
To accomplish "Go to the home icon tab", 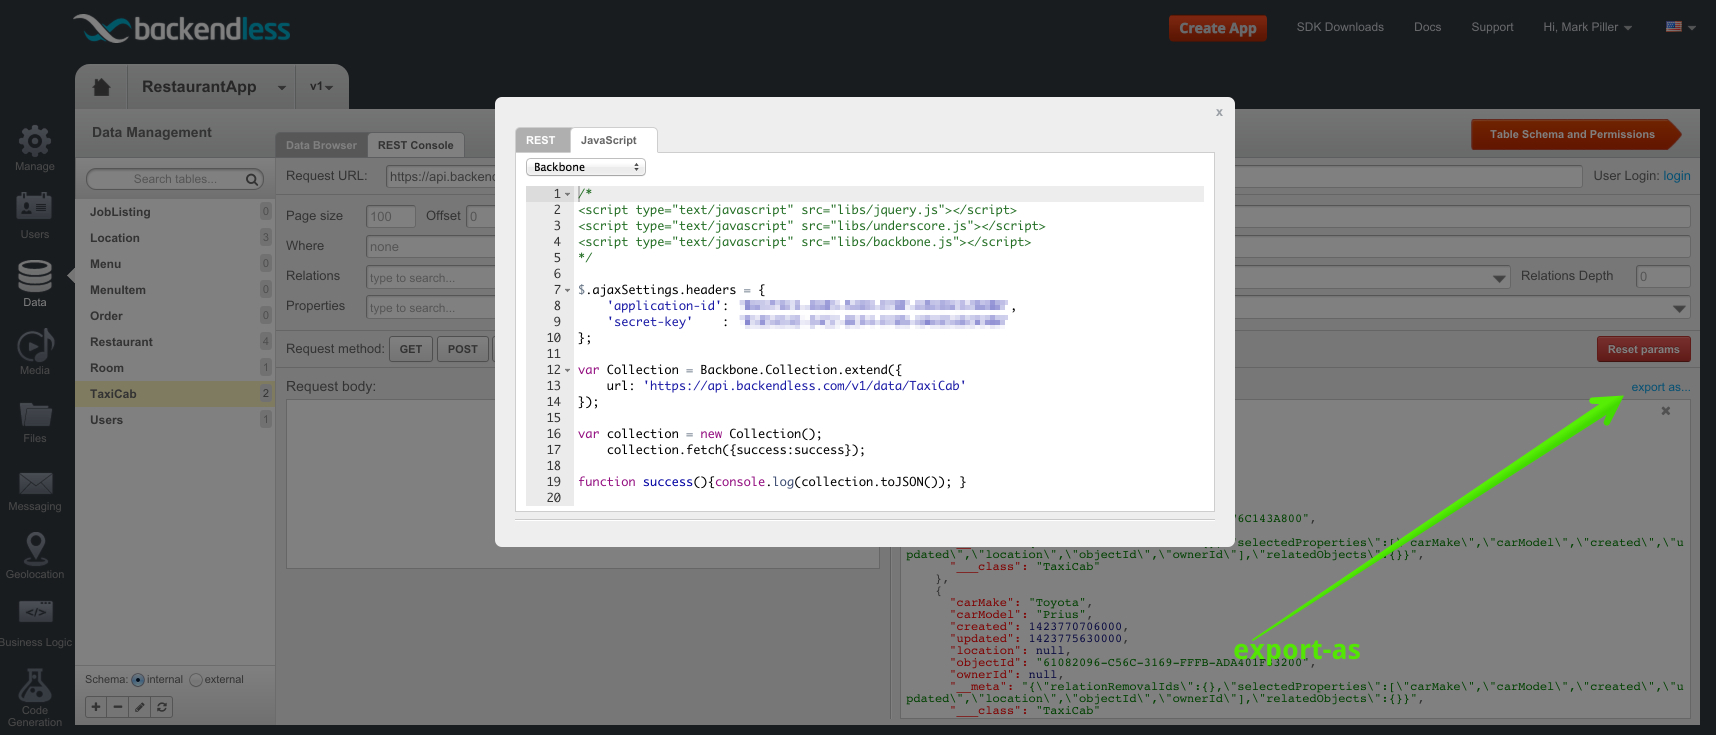I will (x=101, y=87).
